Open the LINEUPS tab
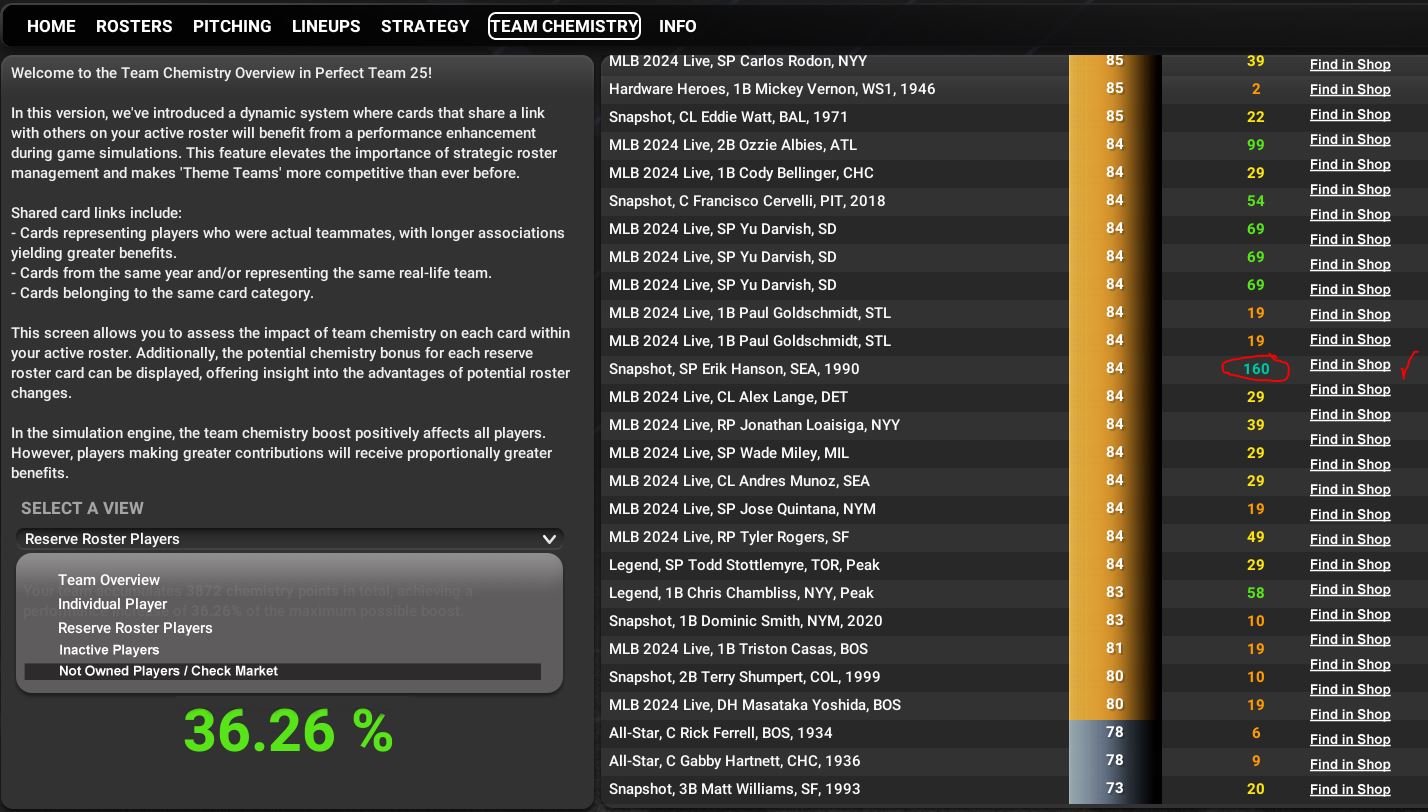Screen dimensions: 1428x812 [x=326, y=26]
